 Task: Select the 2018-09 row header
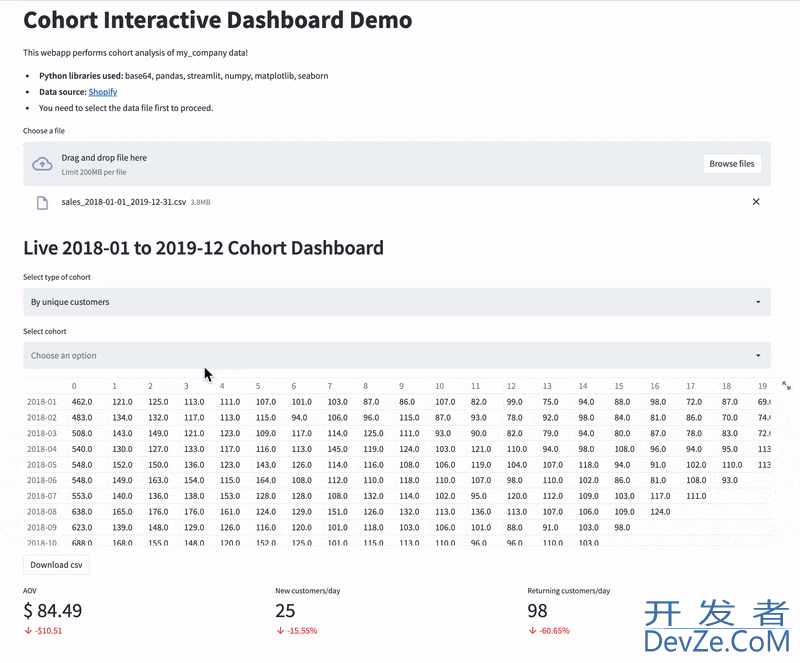[x=42, y=528]
